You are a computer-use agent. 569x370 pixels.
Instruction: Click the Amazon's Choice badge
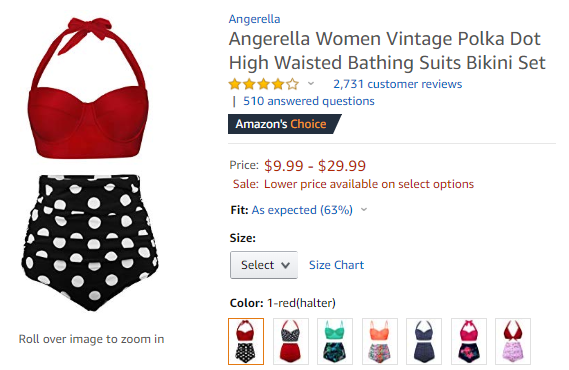tap(284, 124)
